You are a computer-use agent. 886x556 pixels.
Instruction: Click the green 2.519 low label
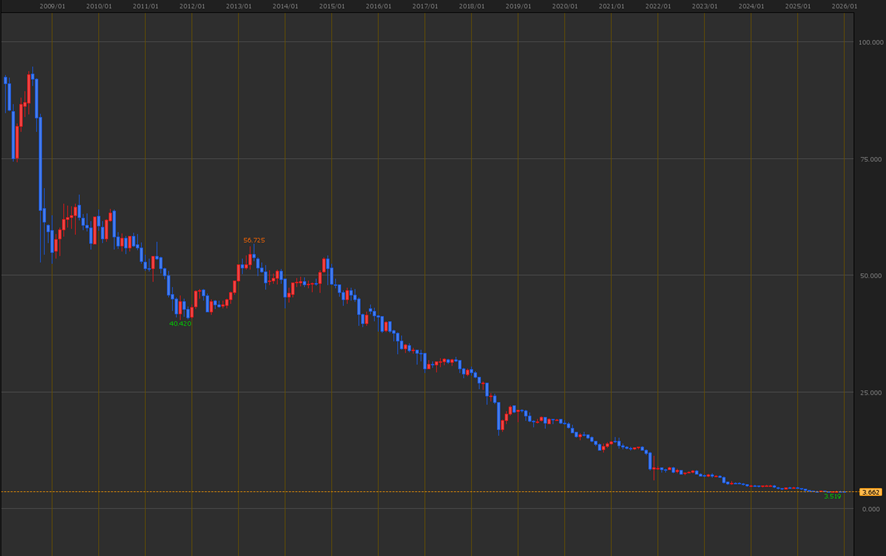[832, 496]
